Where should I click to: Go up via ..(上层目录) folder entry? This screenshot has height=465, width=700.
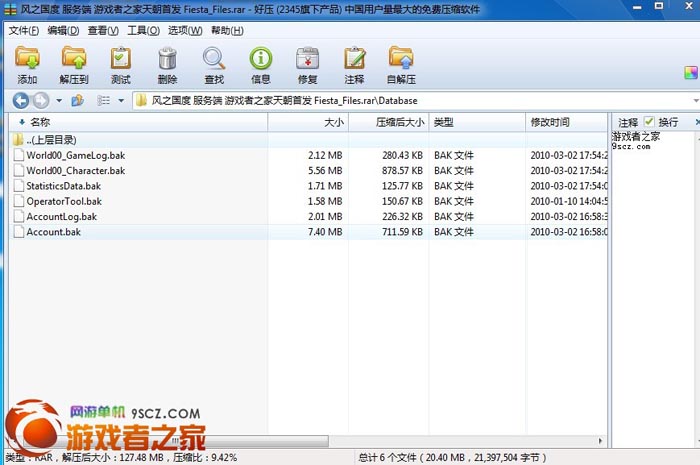point(51,140)
